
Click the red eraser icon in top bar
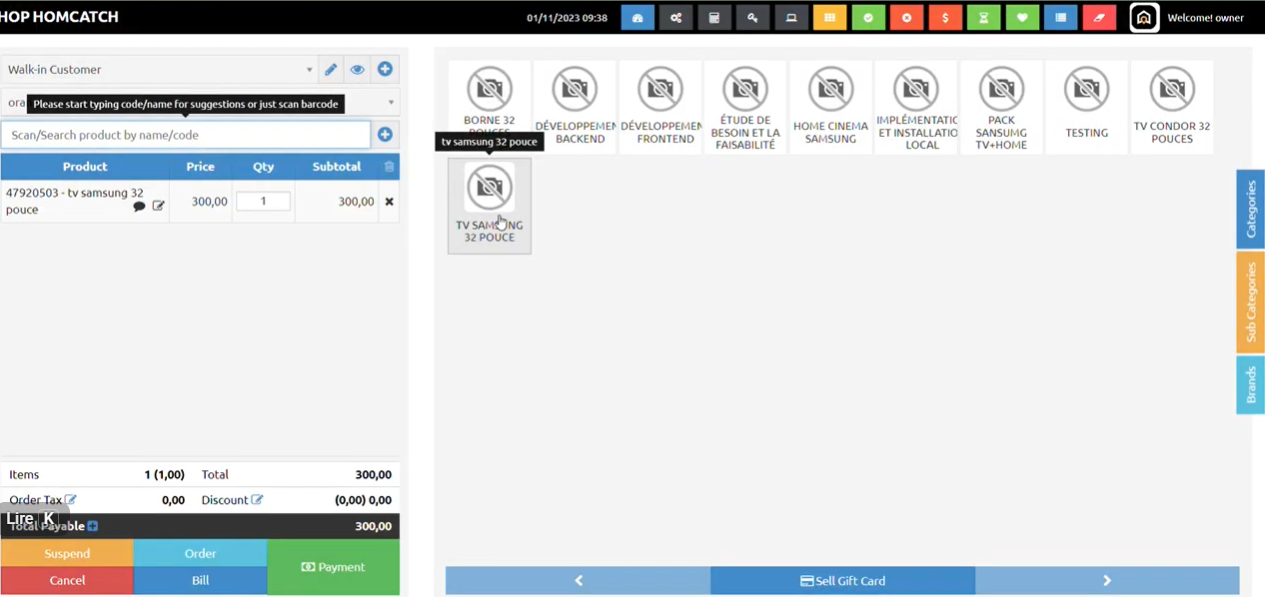coord(1099,18)
